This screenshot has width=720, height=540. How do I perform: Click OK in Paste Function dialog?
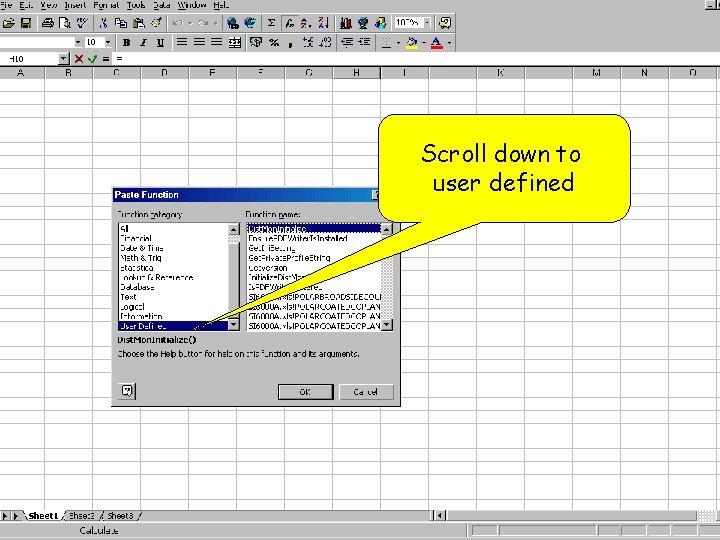[x=305, y=392]
